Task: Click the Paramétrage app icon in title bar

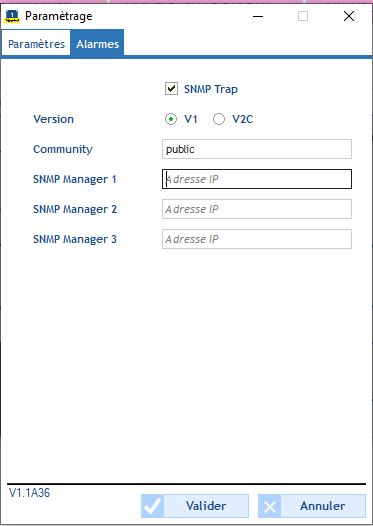Action: pyautogui.click(x=12, y=16)
